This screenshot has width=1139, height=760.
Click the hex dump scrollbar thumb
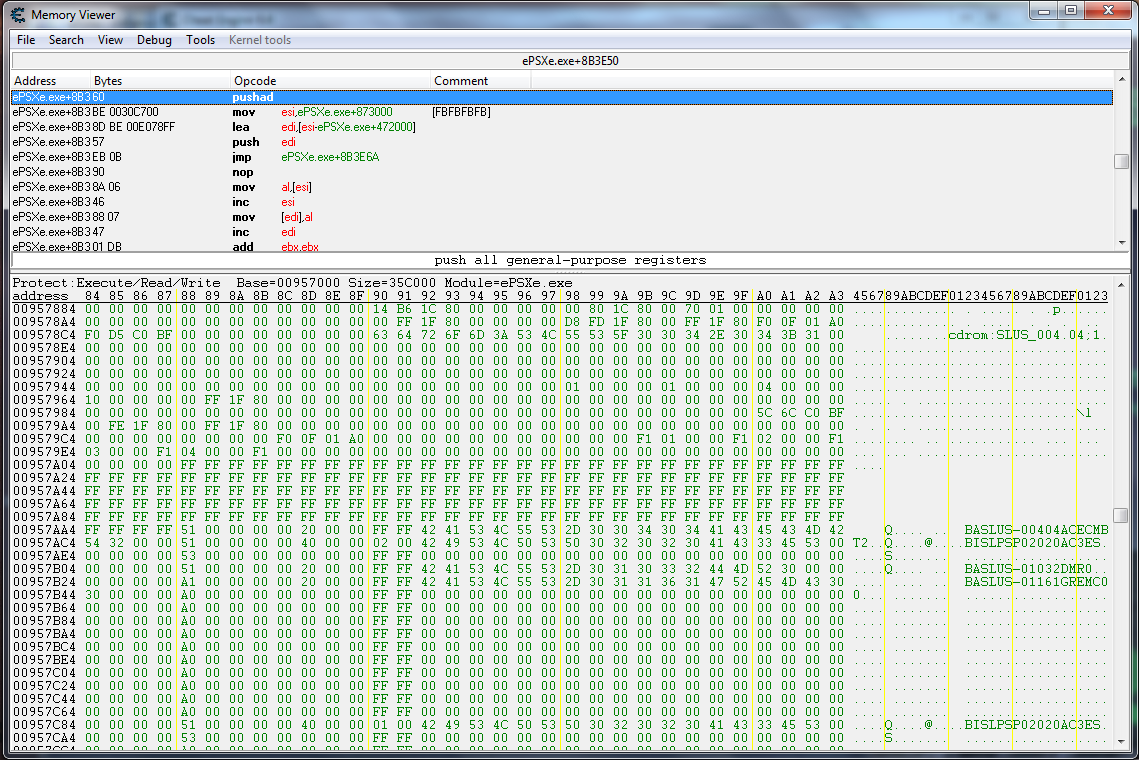click(x=1121, y=515)
